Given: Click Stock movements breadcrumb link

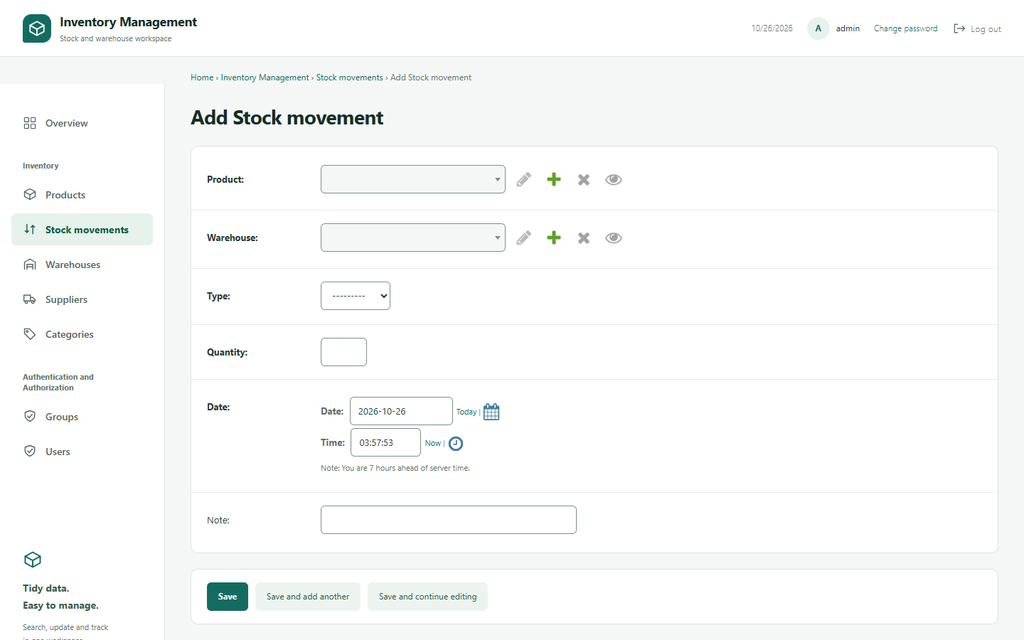Looking at the screenshot, I should (x=349, y=77).
